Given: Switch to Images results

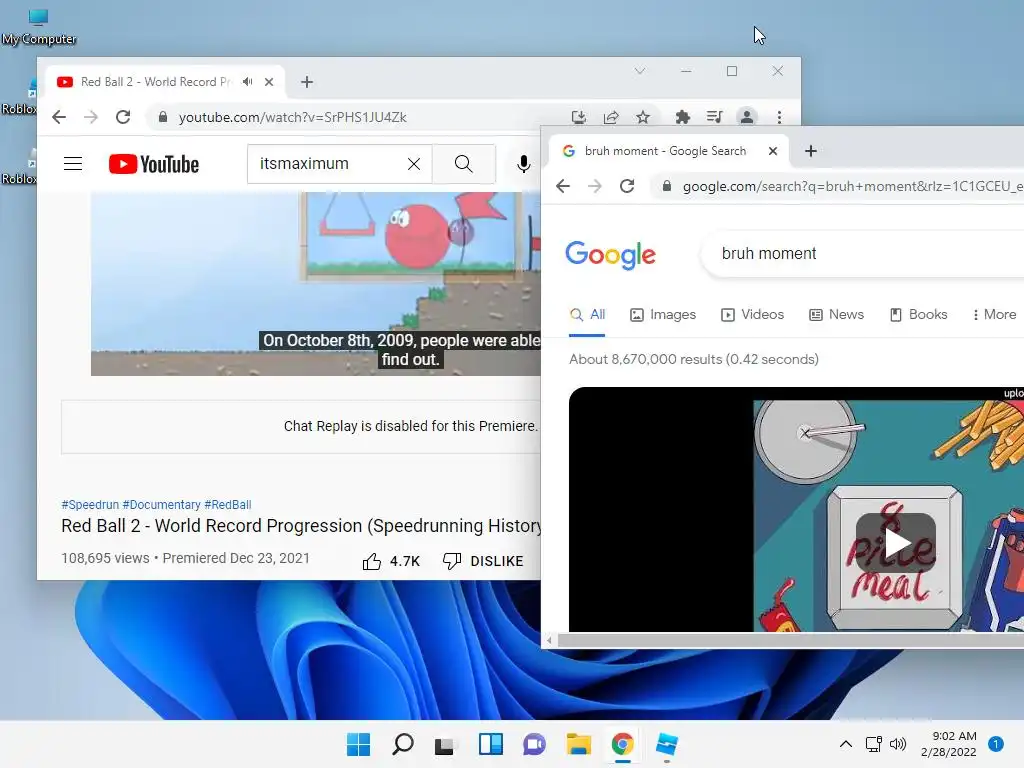Looking at the screenshot, I should coord(663,315).
